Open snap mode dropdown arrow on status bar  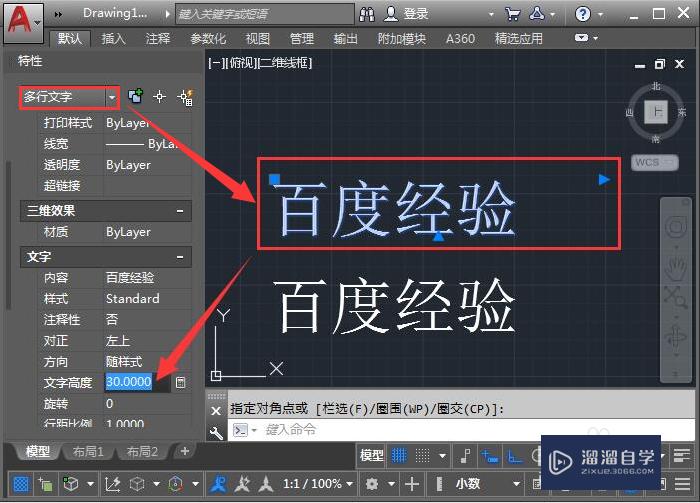click(442, 456)
